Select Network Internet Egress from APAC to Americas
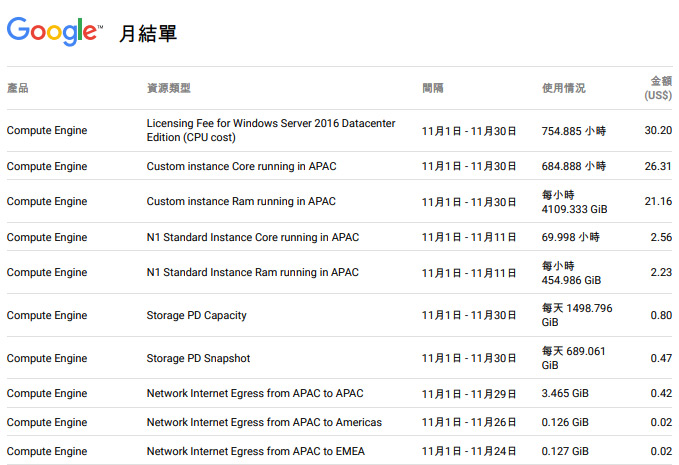Screen dimensions: 679x465 coord(264,422)
